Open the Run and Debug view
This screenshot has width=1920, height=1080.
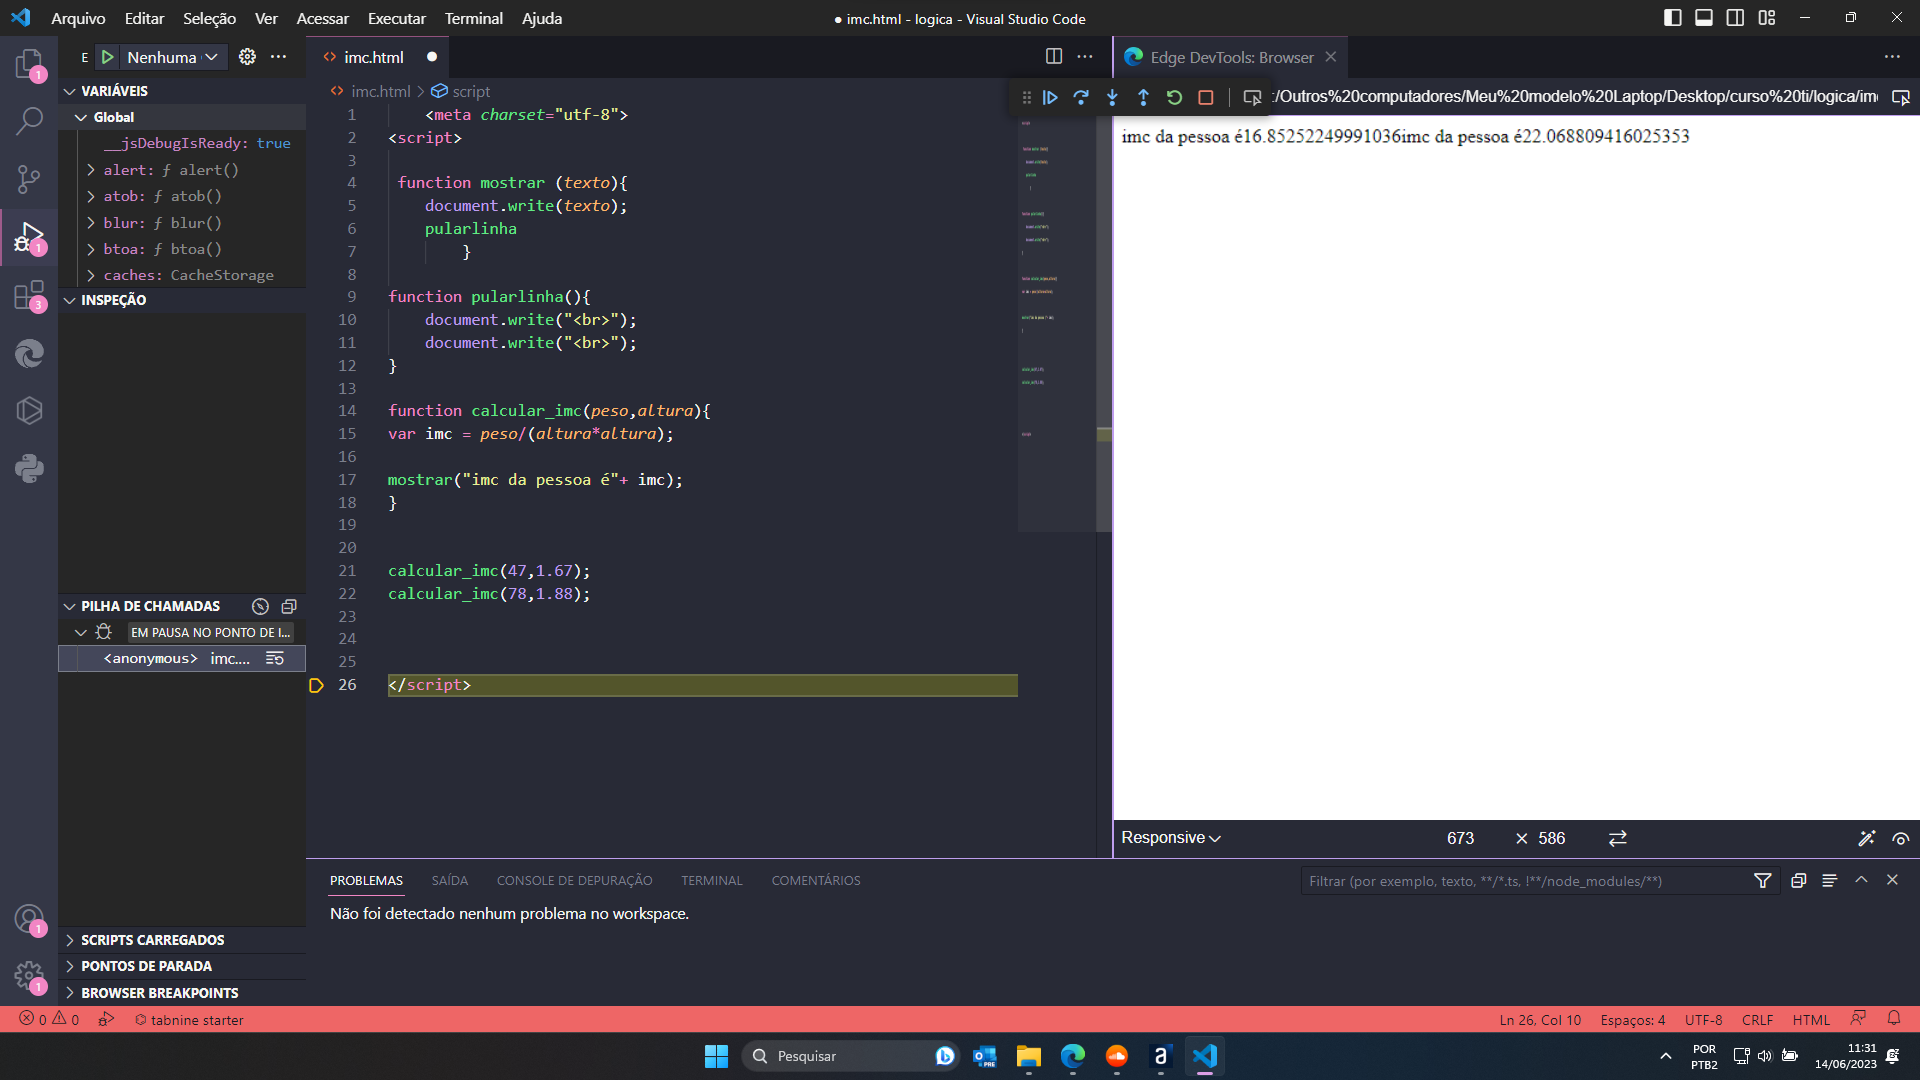tap(29, 238)
